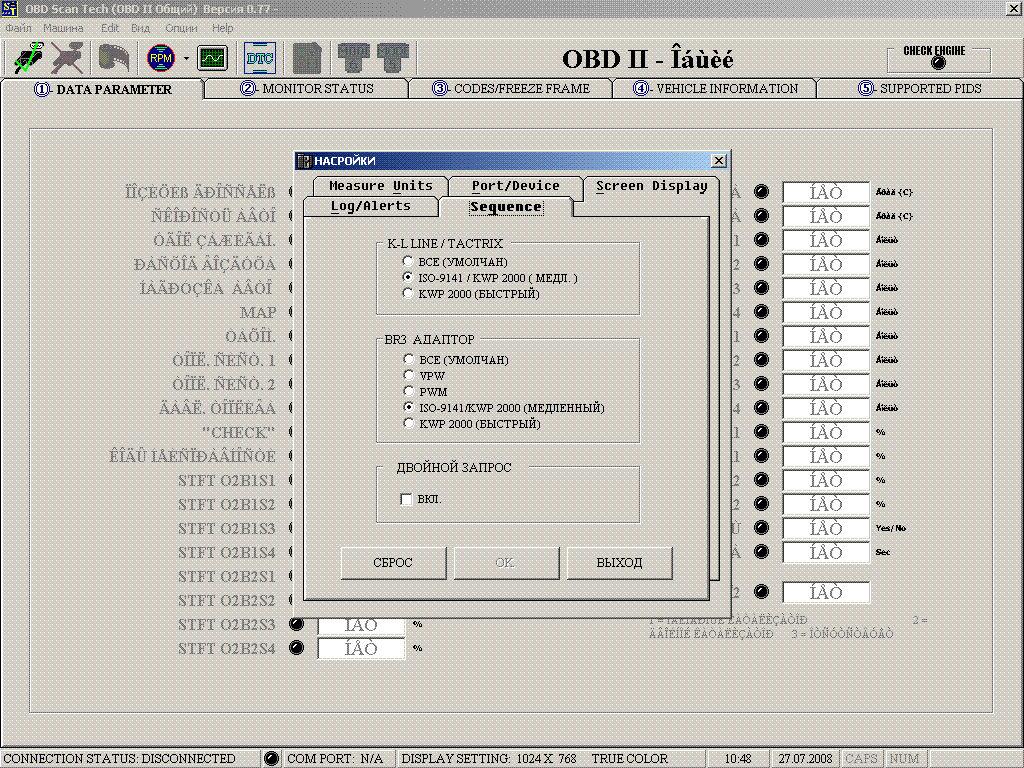This screenshot has height=768, width=1024.
Task: Click the film roll recording icon
Action: coord(113,58)
